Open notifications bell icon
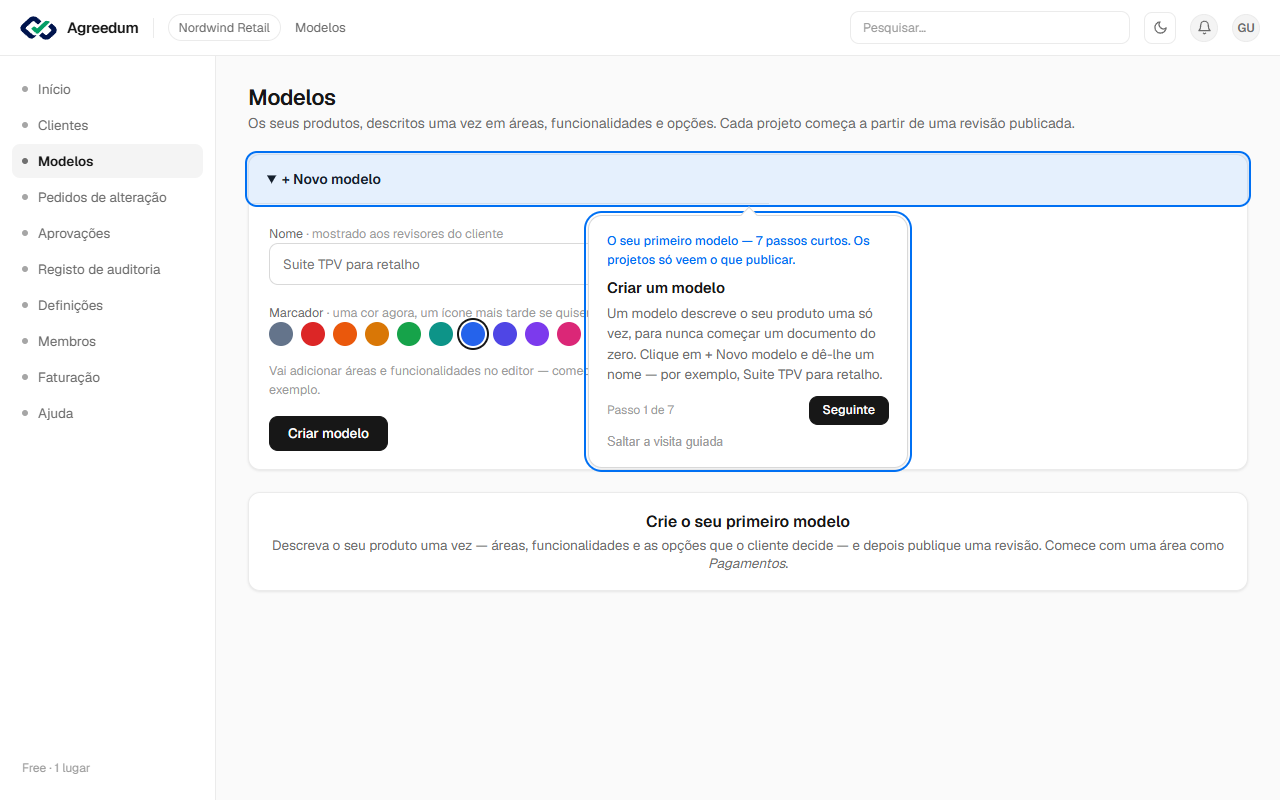This screenshot has width=1280, height=800. click(1204, 28)
